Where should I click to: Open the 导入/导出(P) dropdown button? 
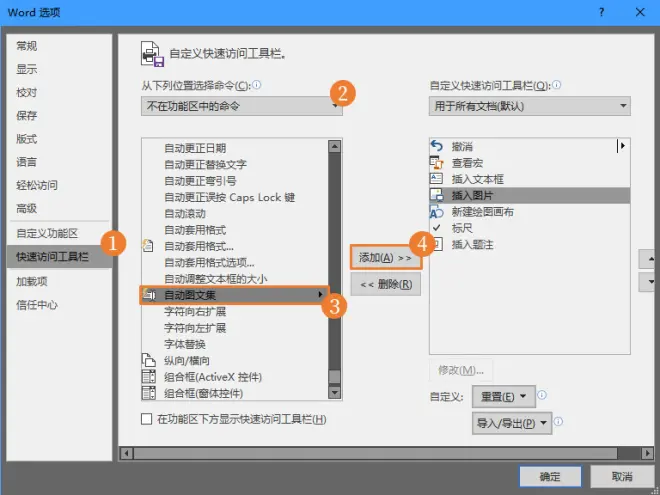(x=512, y=423)
